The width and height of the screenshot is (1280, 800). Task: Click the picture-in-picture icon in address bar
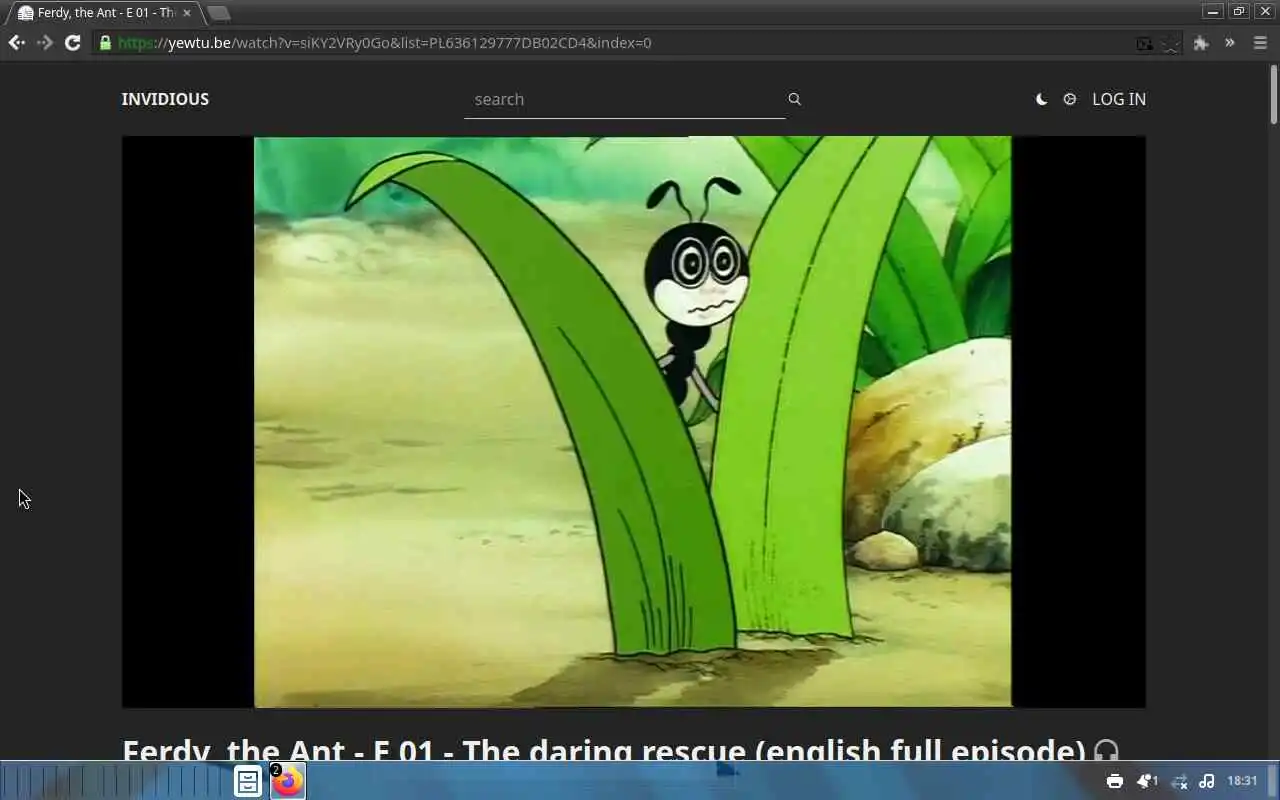click(1144, 43)
